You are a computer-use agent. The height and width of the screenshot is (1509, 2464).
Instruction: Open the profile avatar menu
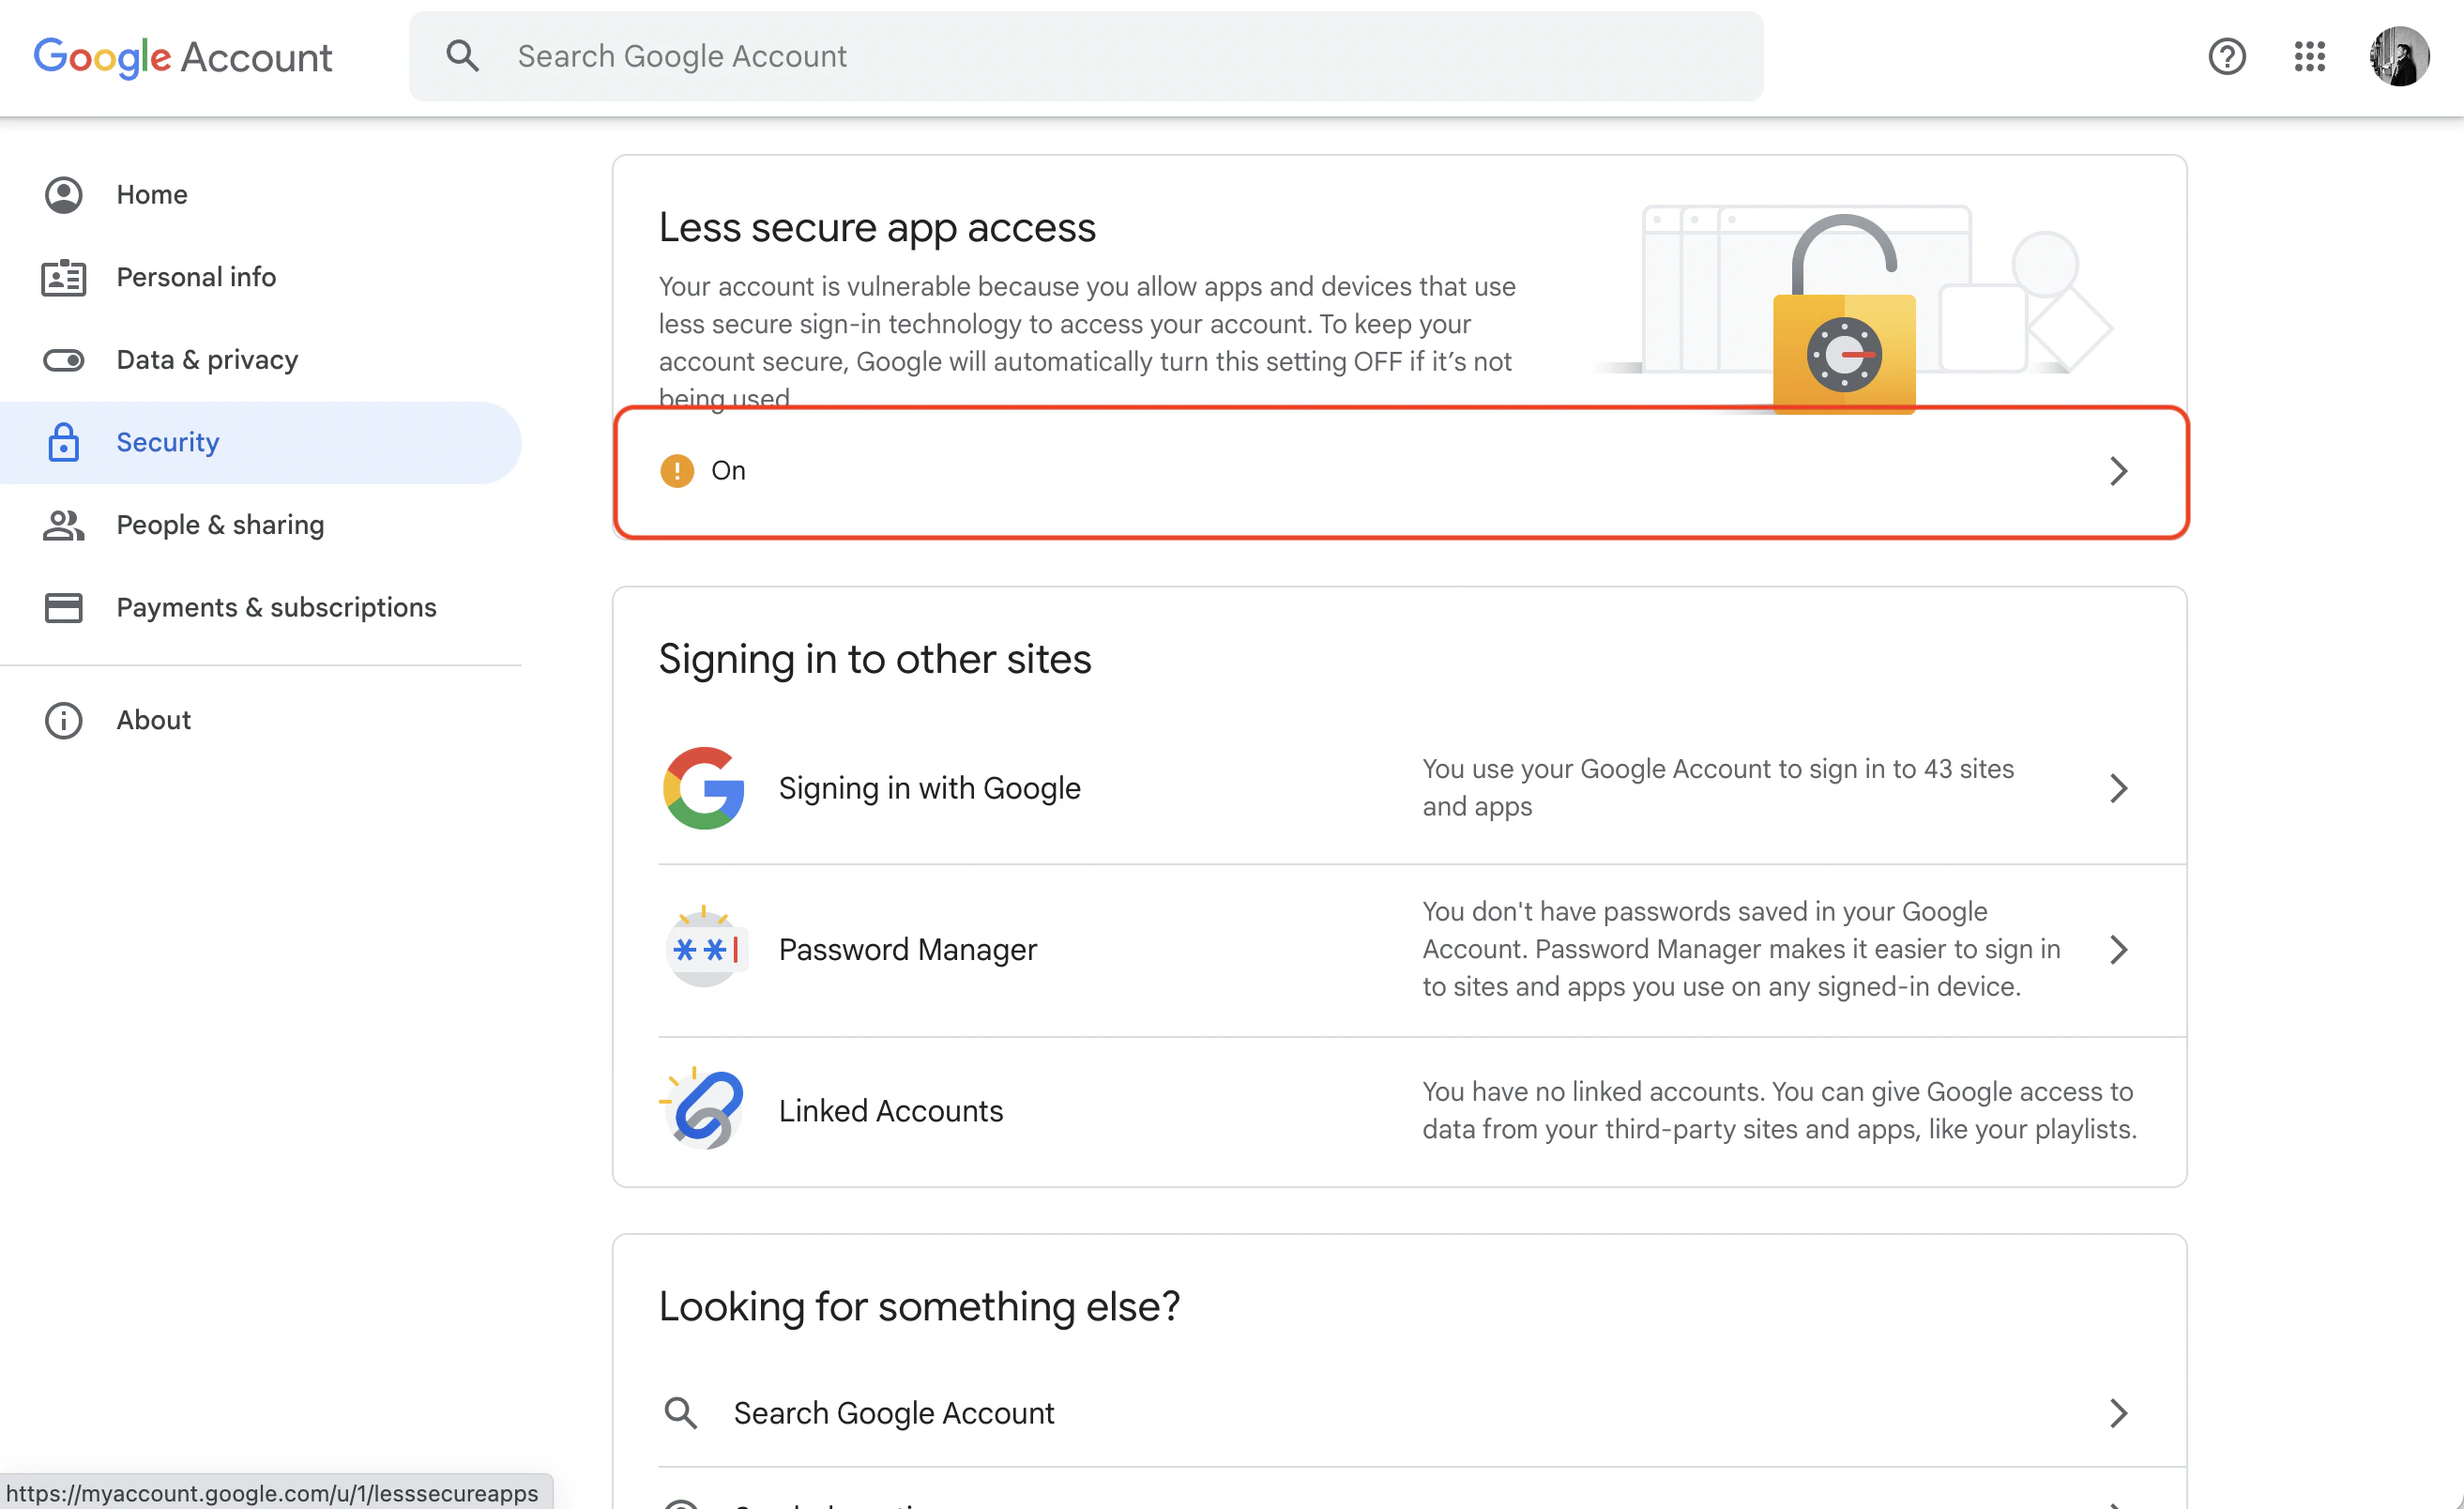[x=2400, y=57]
